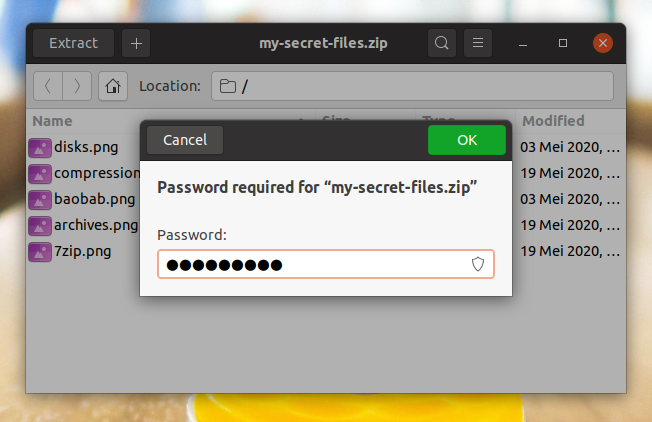Click the 7zip.png file icon
Viewport: 652px width, 422px height.
(x=40, y=252)
